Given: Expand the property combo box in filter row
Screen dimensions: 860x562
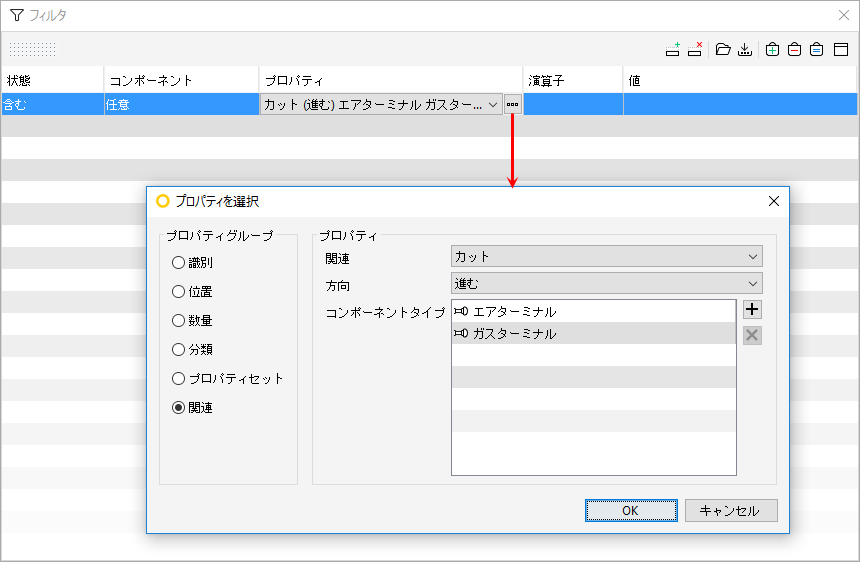Looking at the screenshot, I should (x=493, y=104).
